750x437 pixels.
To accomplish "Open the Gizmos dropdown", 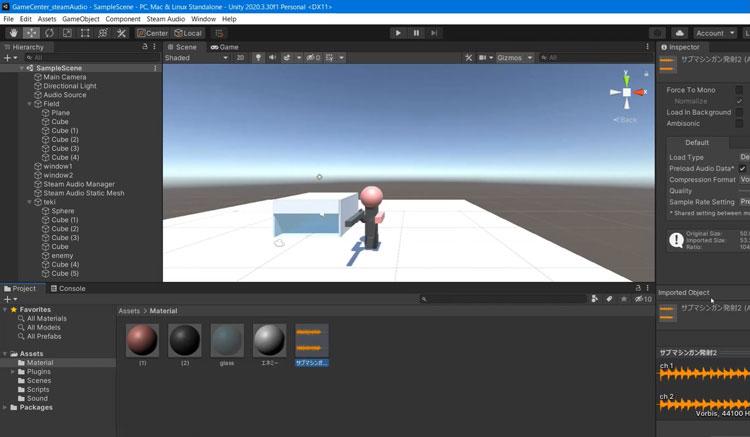I will pos(512,58).
